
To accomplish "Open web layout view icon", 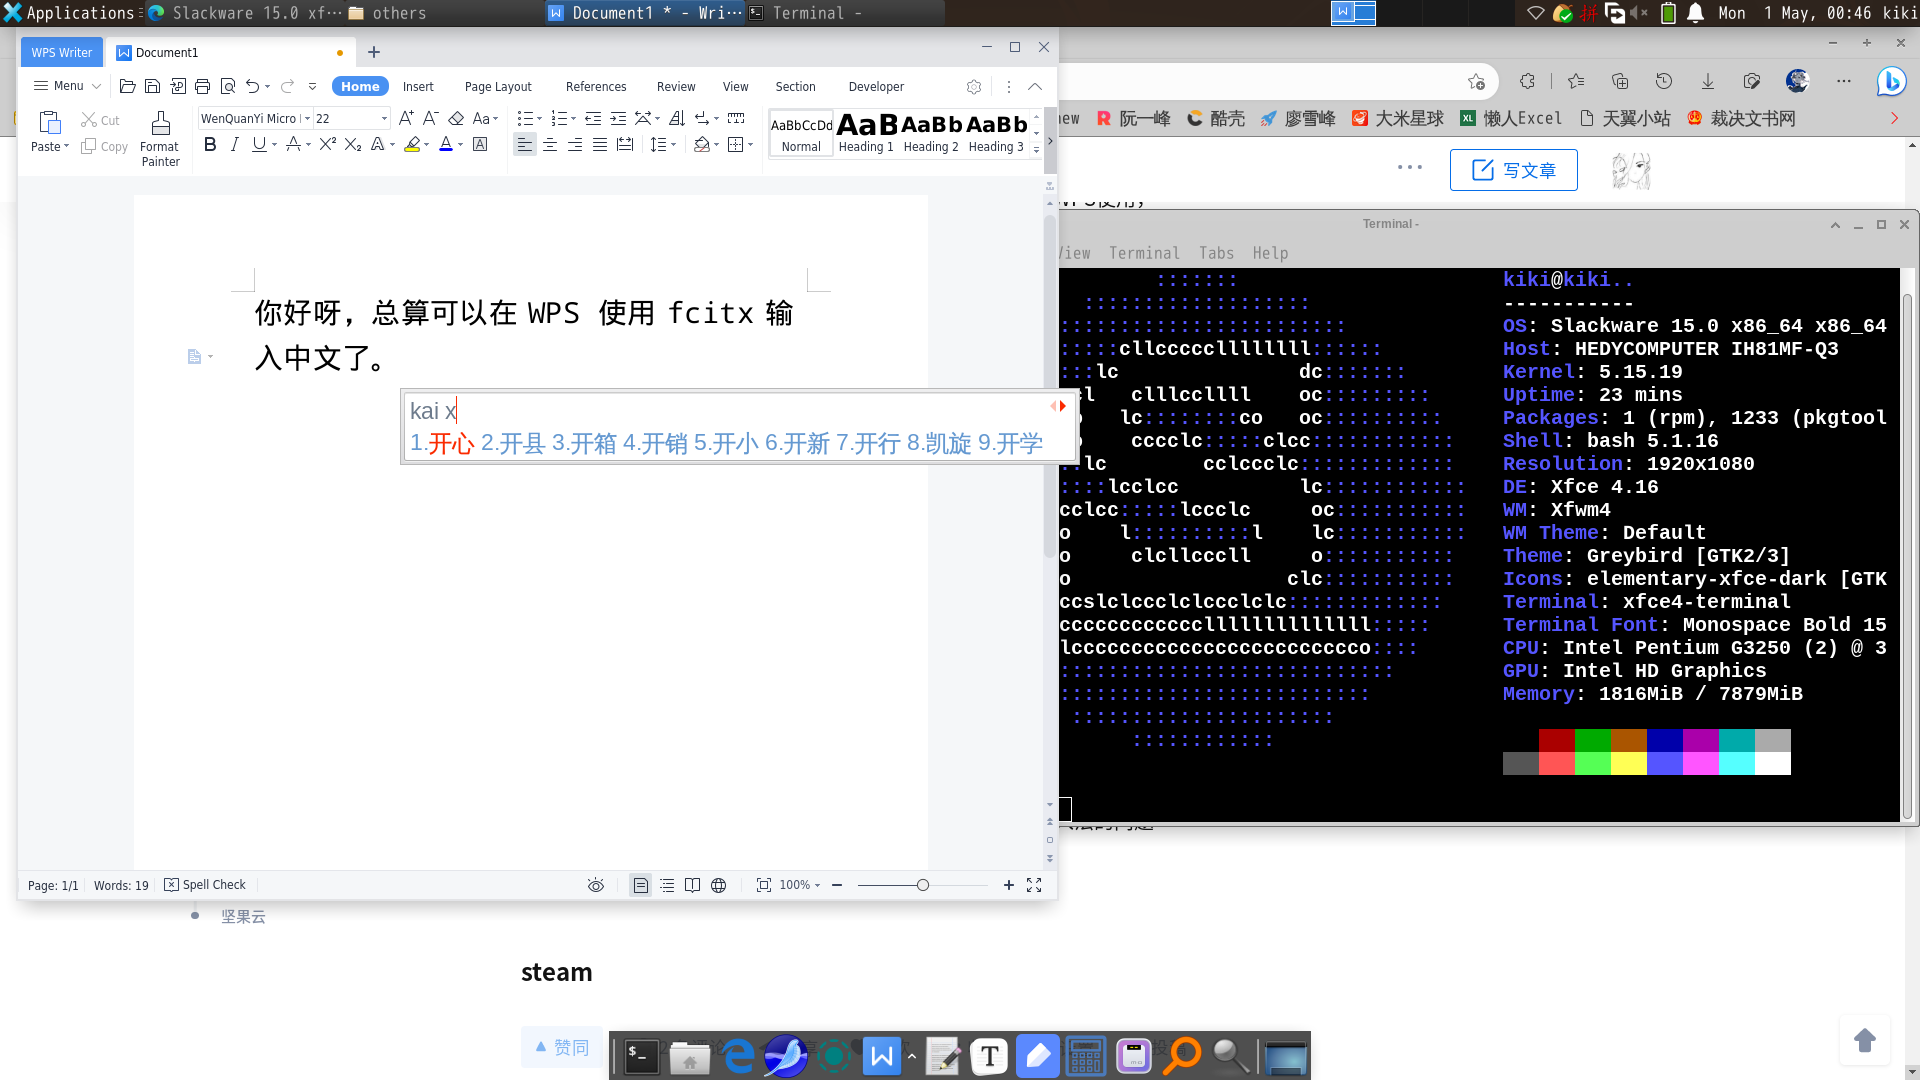I will click(718, 885).
